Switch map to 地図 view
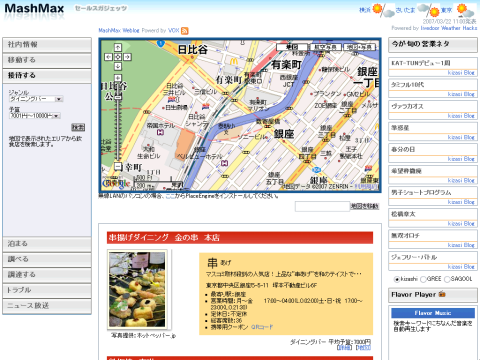Viewport: 480px width, 360px height. [292, 47]
